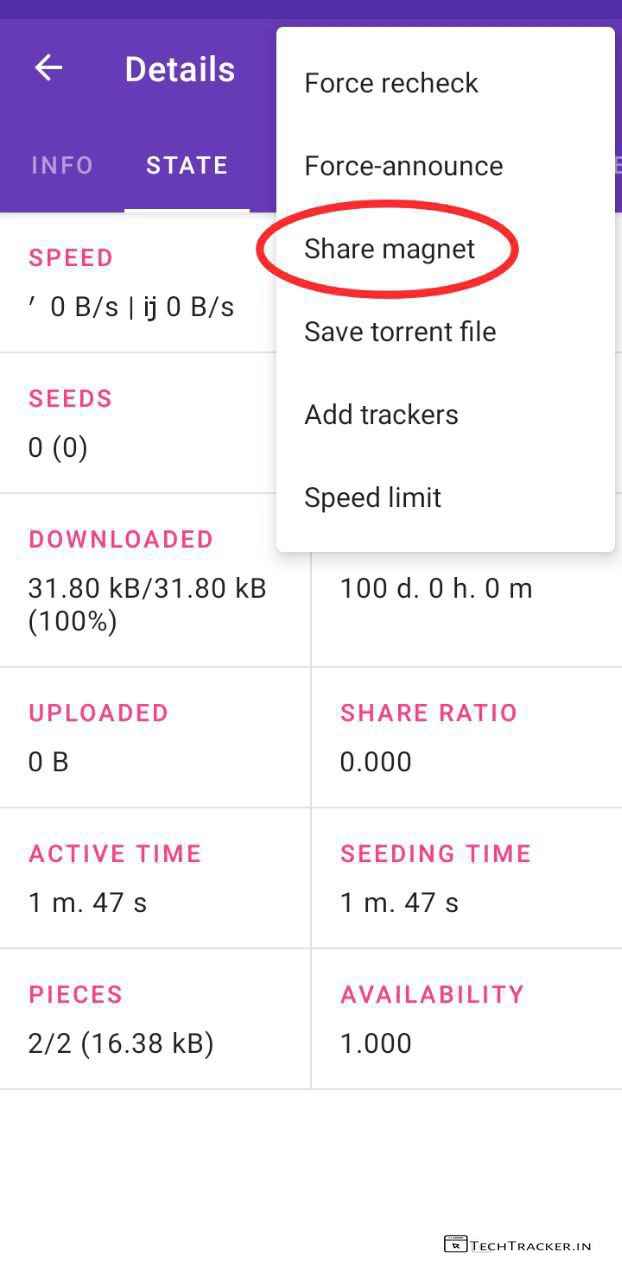Select the Force-announce menu option
The width and height of the screenshot is (622, 1280).
pyautogui.click(x=403, y=166)
